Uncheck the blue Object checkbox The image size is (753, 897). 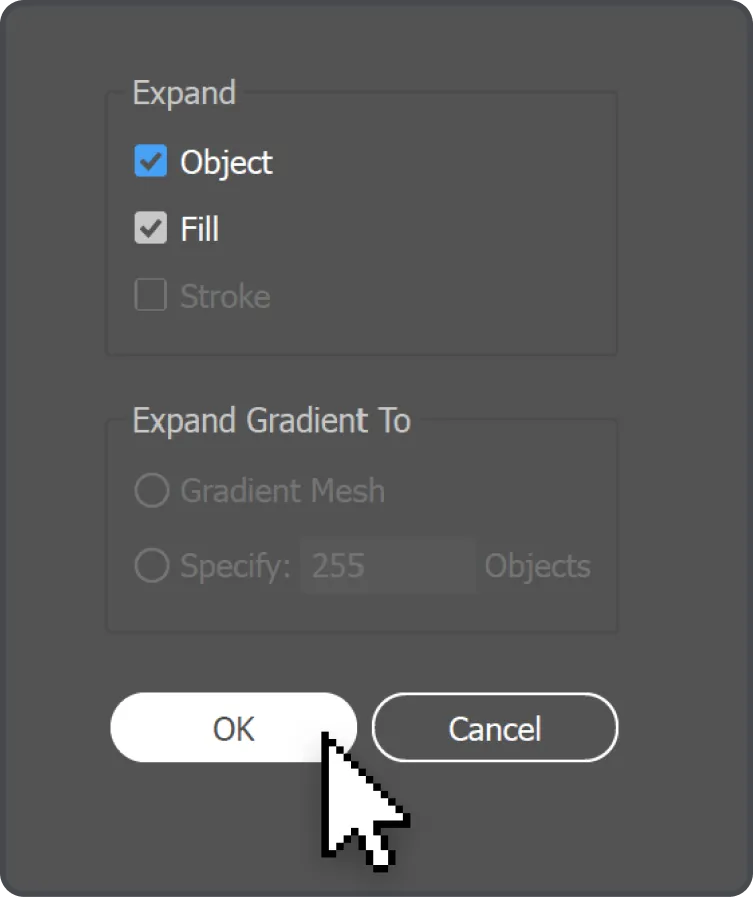pos(150,161)
